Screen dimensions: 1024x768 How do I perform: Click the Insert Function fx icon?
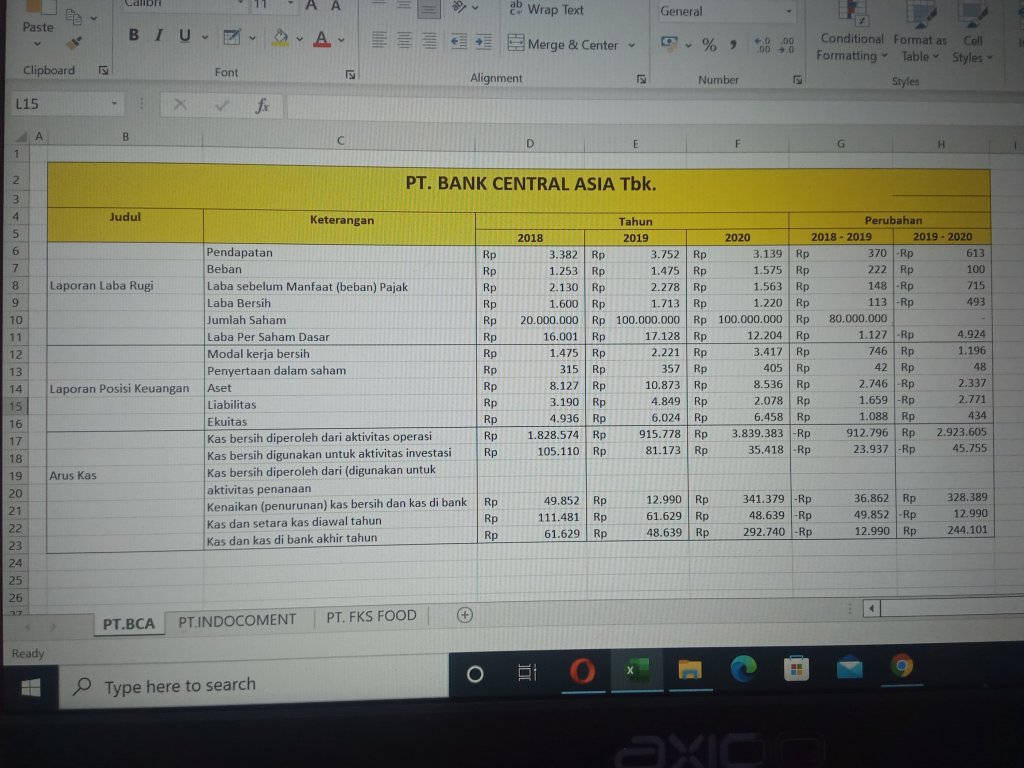point(262,106)
